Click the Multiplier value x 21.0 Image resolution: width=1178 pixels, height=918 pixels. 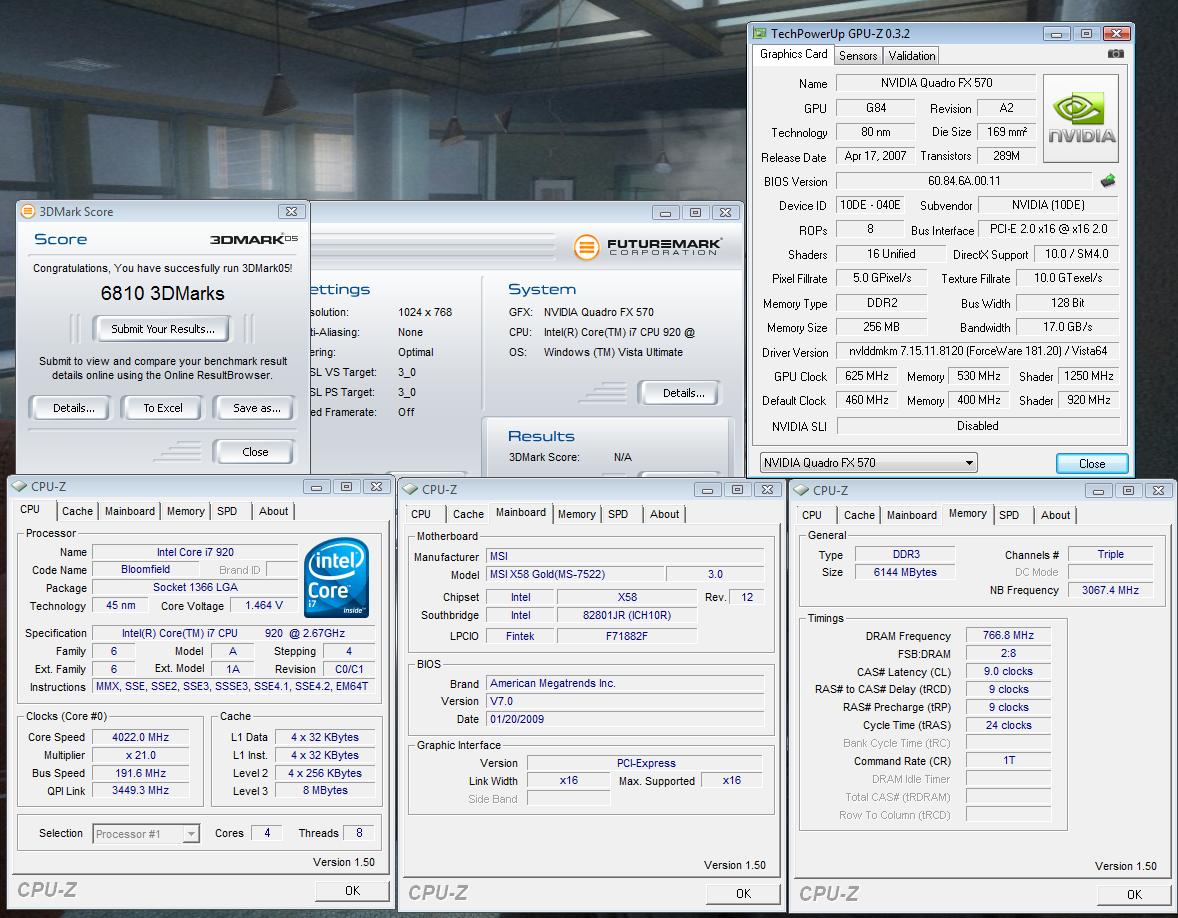point(140,755)
